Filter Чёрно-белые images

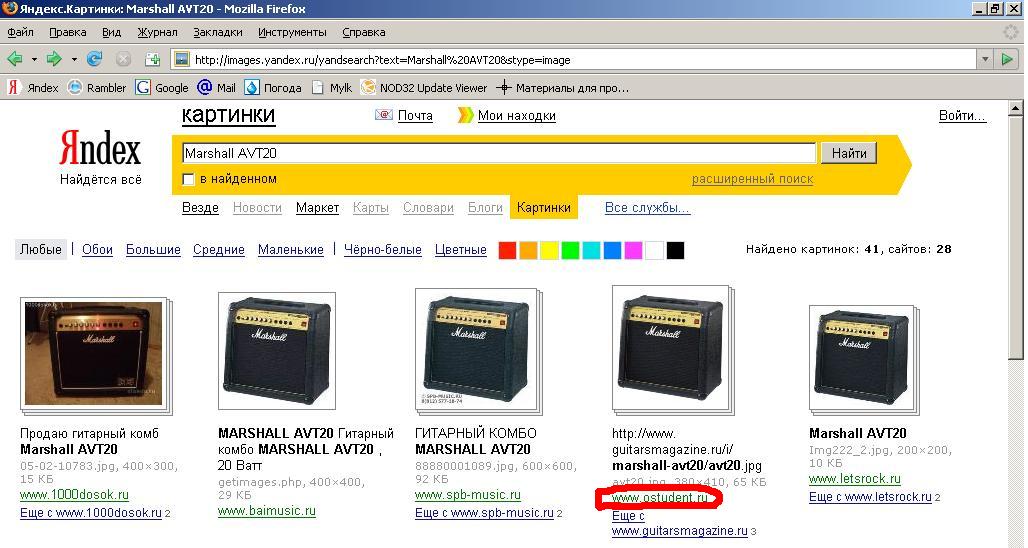[x=383, y=249]
